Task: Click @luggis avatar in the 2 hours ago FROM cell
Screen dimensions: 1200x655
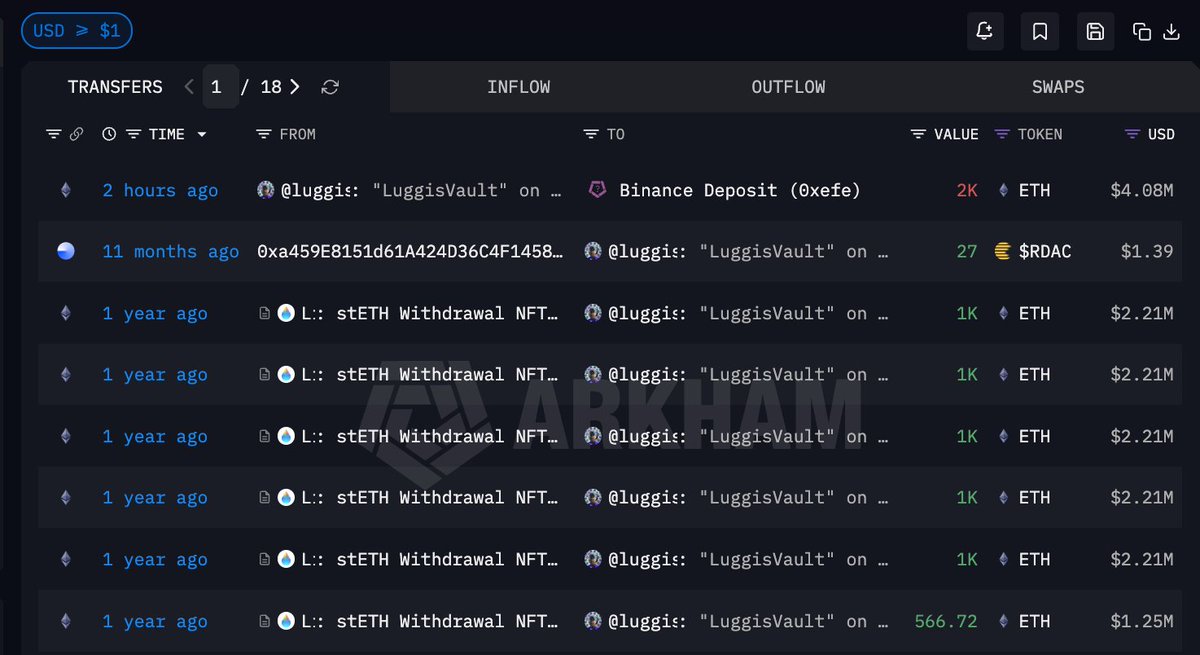Action: click(x=265, y=190)
